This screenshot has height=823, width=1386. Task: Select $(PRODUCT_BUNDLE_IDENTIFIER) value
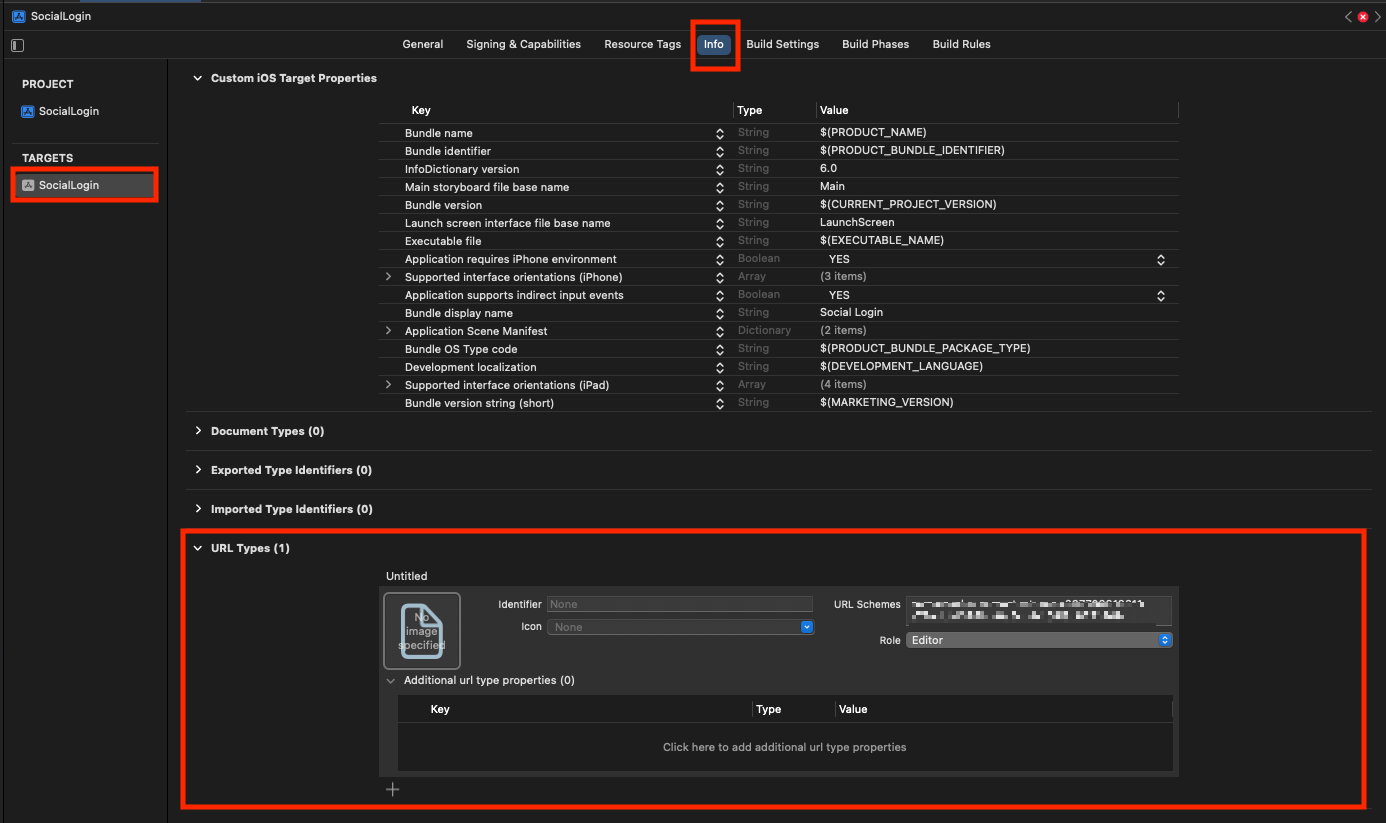coord(912,151)
